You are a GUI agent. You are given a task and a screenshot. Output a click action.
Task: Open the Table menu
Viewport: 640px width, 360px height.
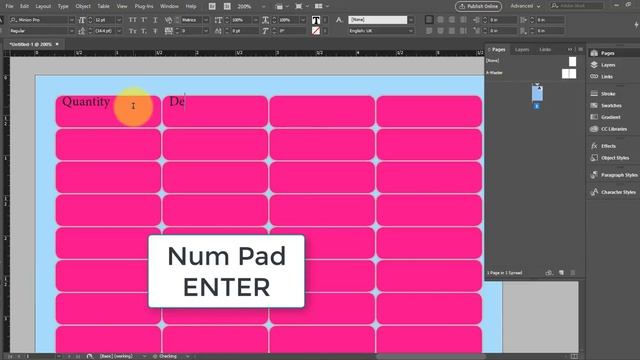[103, 6]
